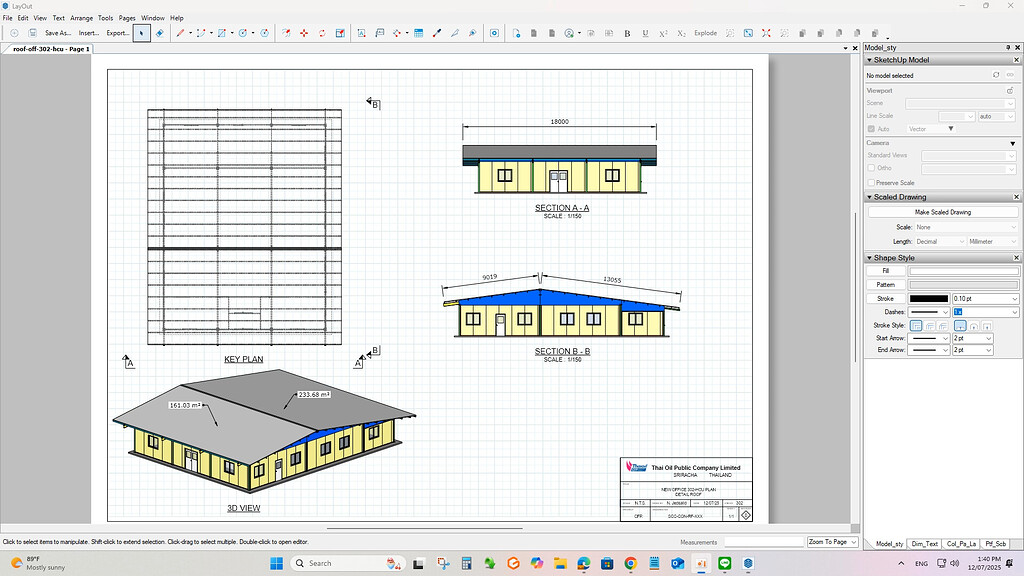Image resolution: width=1024 pixels, height=576 pixels.
Task: Select the Line tool
Action: [x=181, y=32]
